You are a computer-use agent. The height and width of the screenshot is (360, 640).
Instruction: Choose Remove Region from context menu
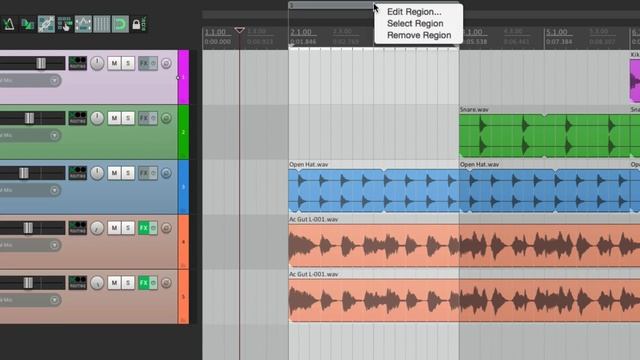pos(419,36)
